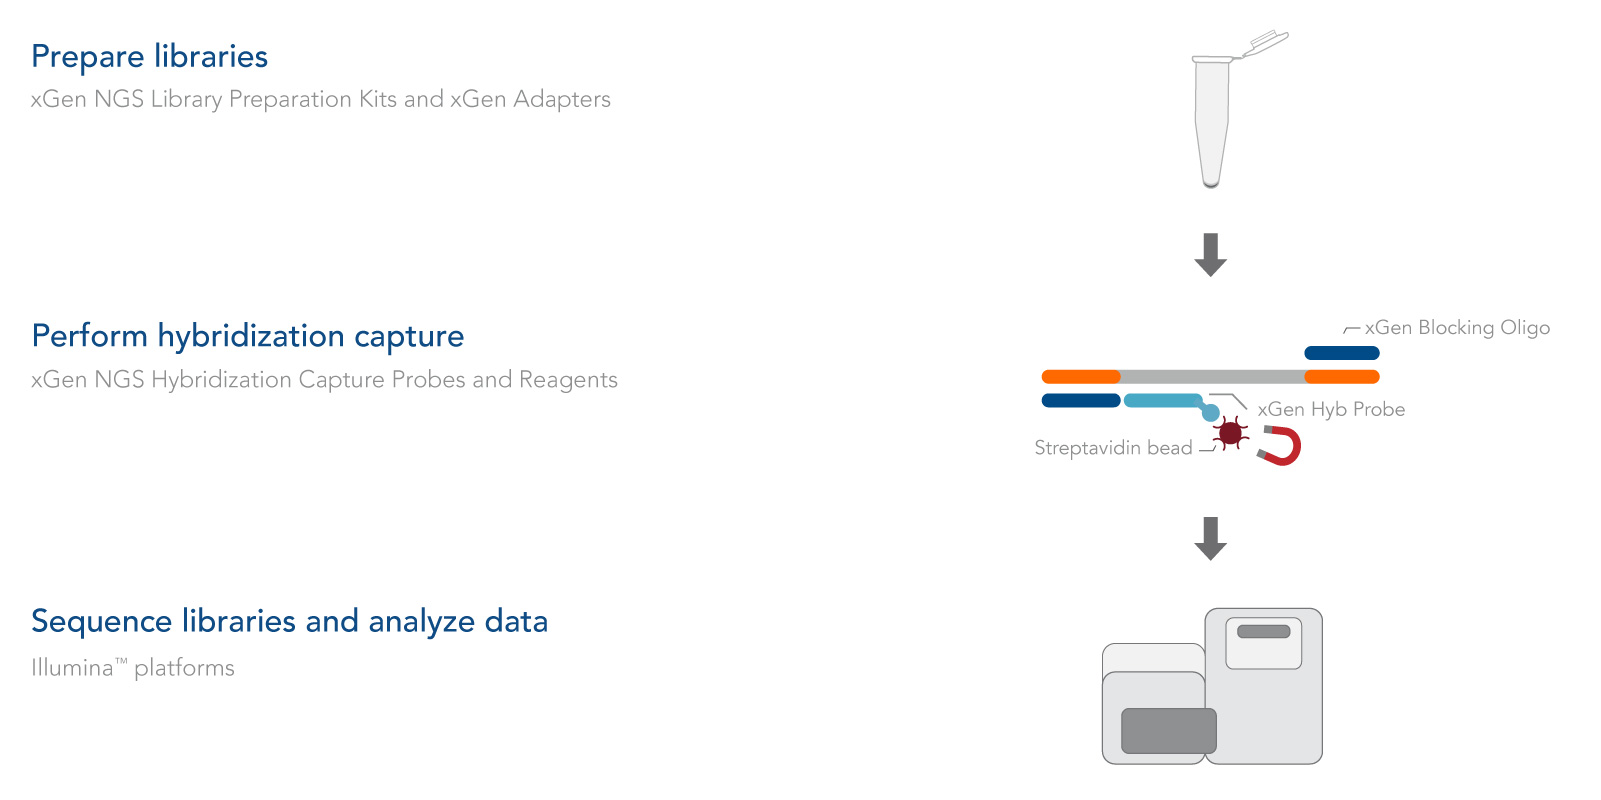Select the upper dark blue blocking oligo bar
The height and width of the screenshot is (800, 1601).
(1342, 353)
